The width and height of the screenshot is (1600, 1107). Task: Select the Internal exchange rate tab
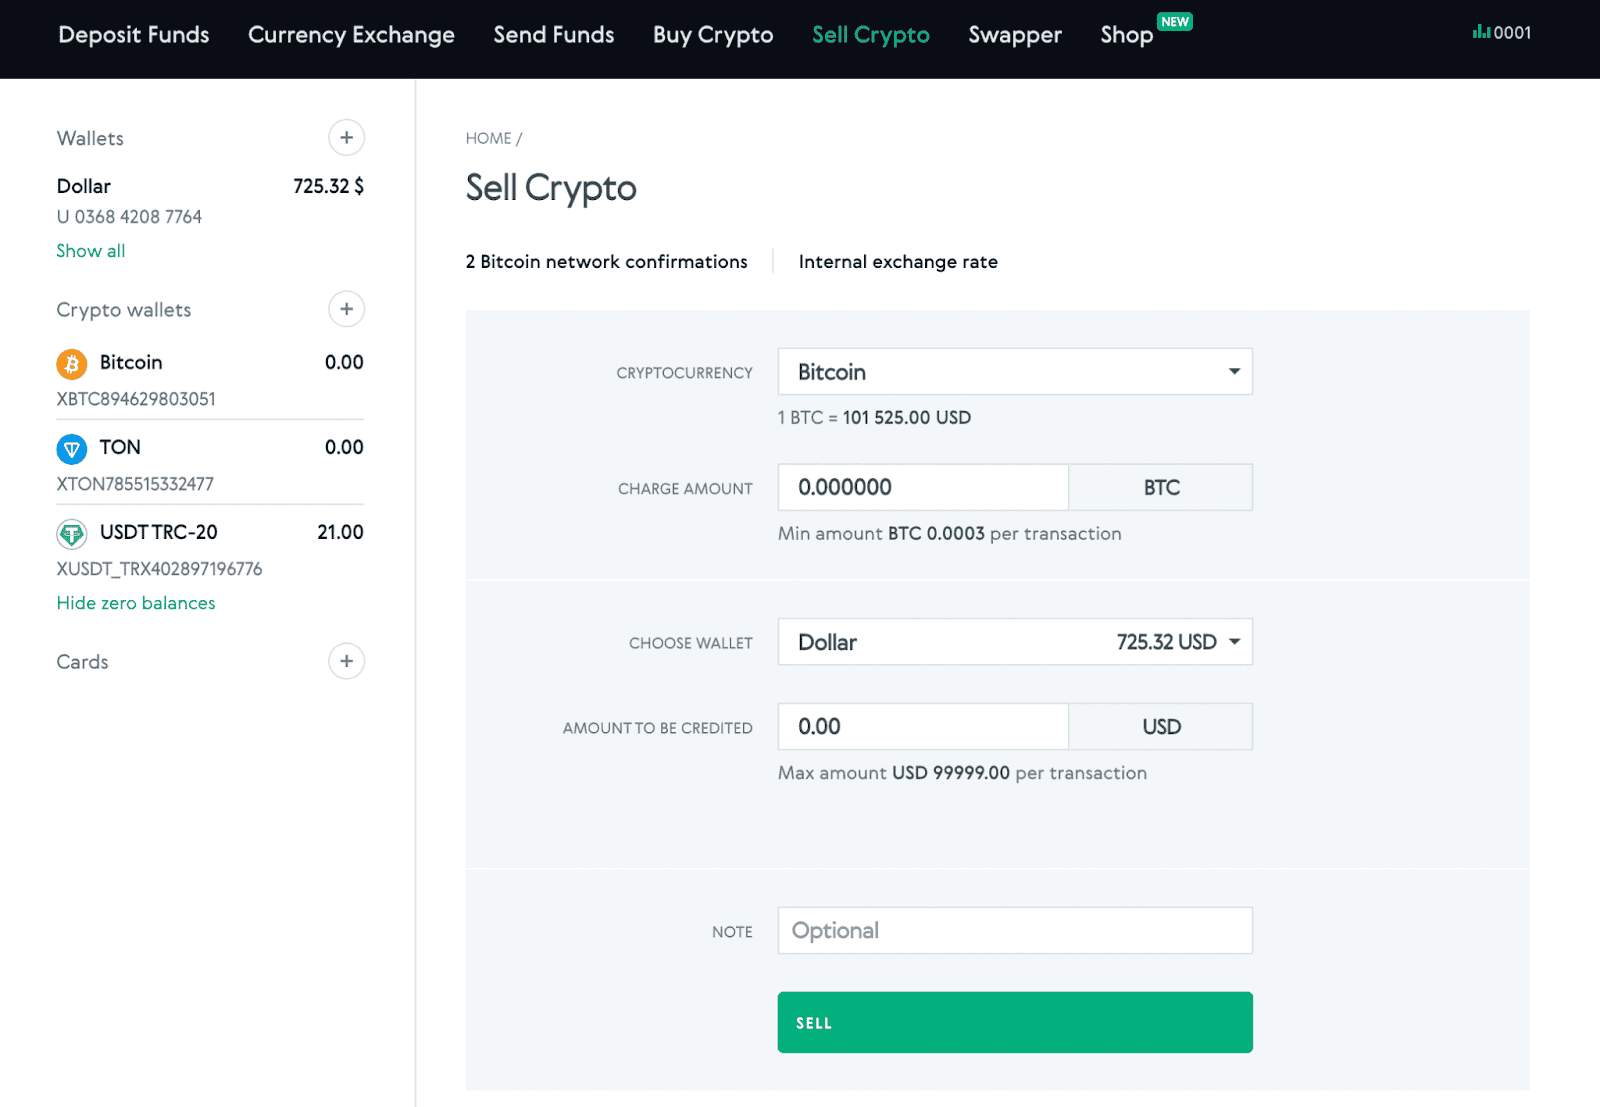897,261
